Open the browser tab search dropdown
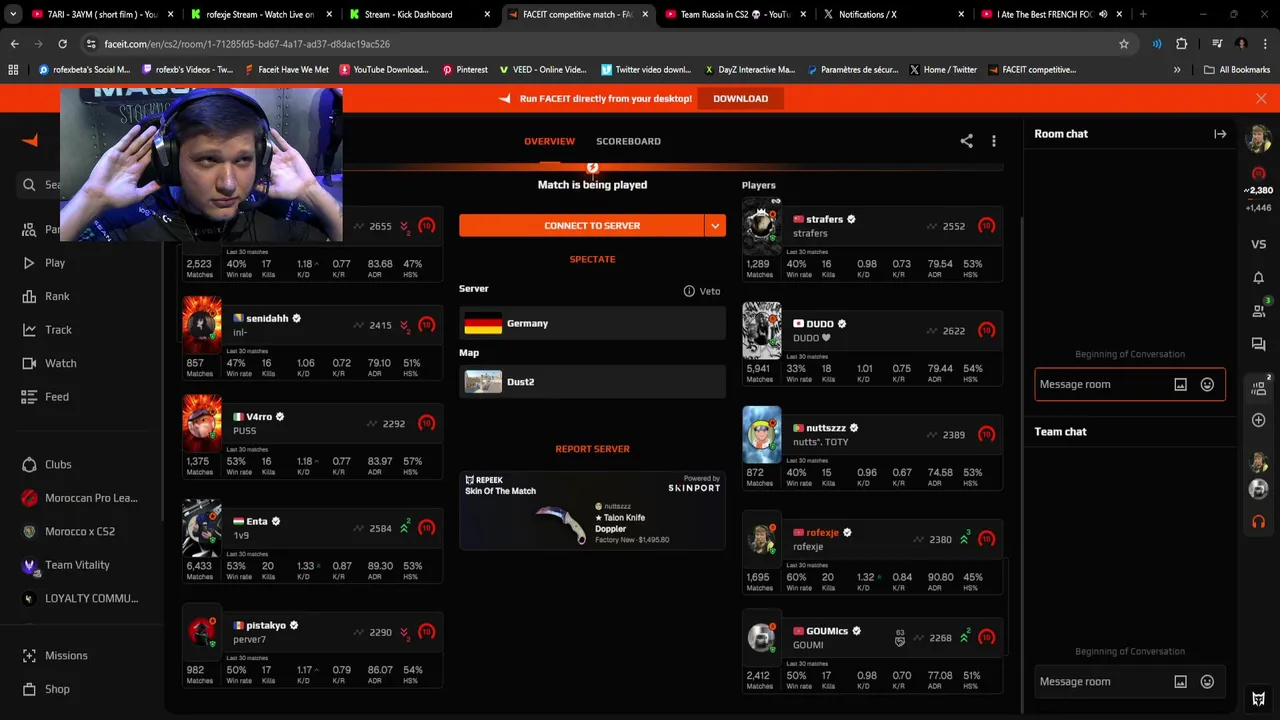 coord(13,14)
